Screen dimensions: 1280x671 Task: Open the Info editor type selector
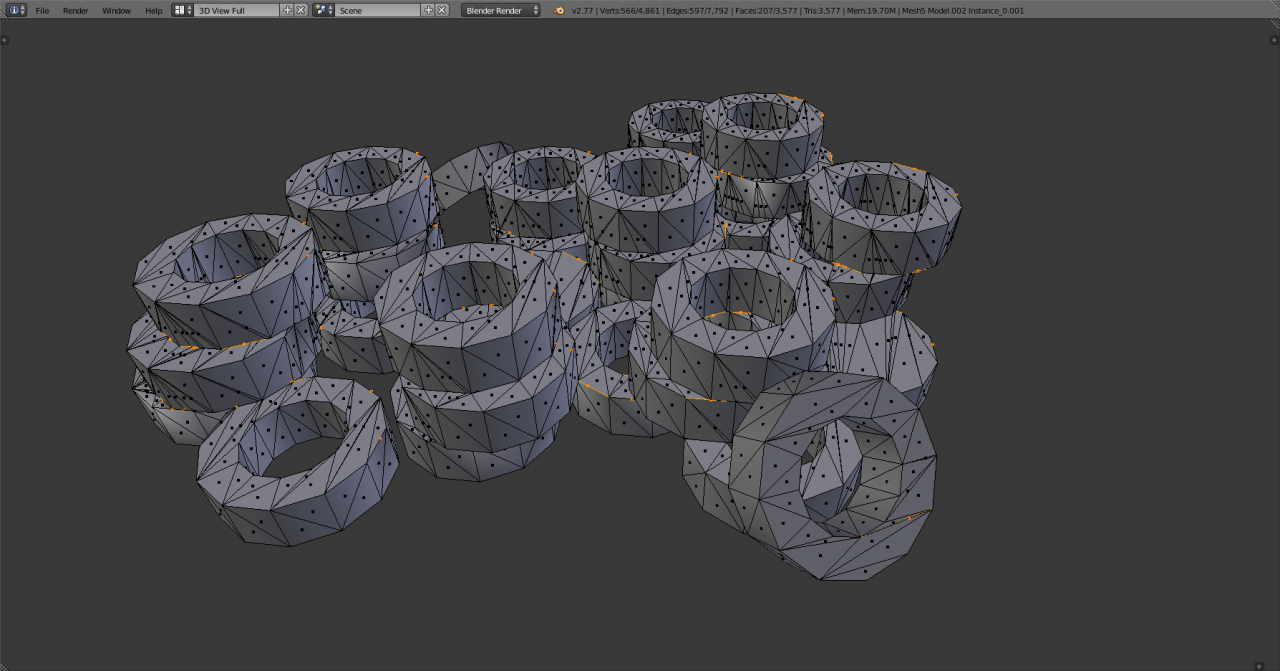point(17,10)
